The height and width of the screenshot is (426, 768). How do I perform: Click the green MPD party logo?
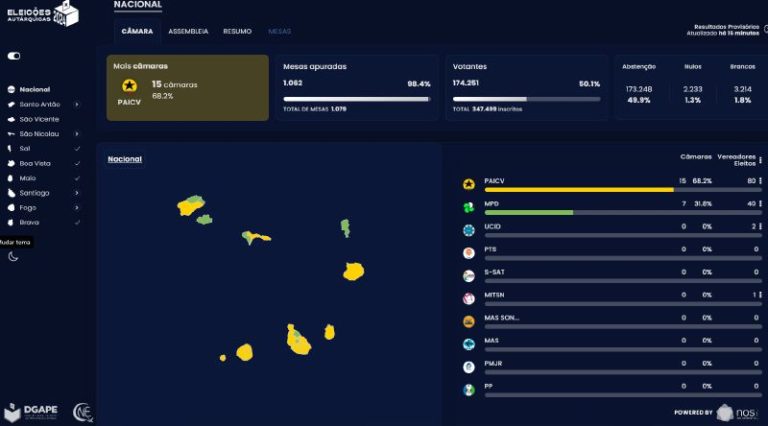tap(467, 206)
